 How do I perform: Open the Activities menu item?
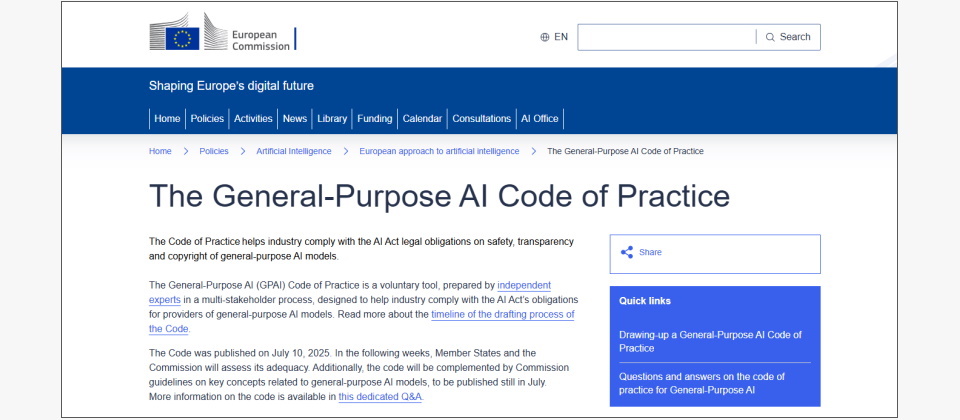(253, 119)
